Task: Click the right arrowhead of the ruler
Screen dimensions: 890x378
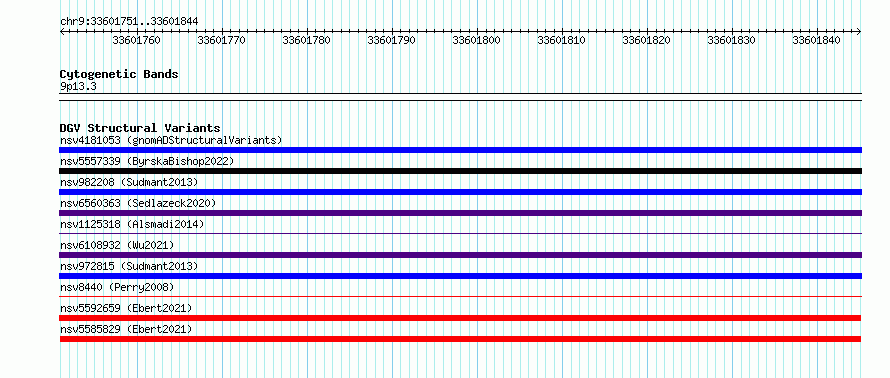Action: [859, 32]
